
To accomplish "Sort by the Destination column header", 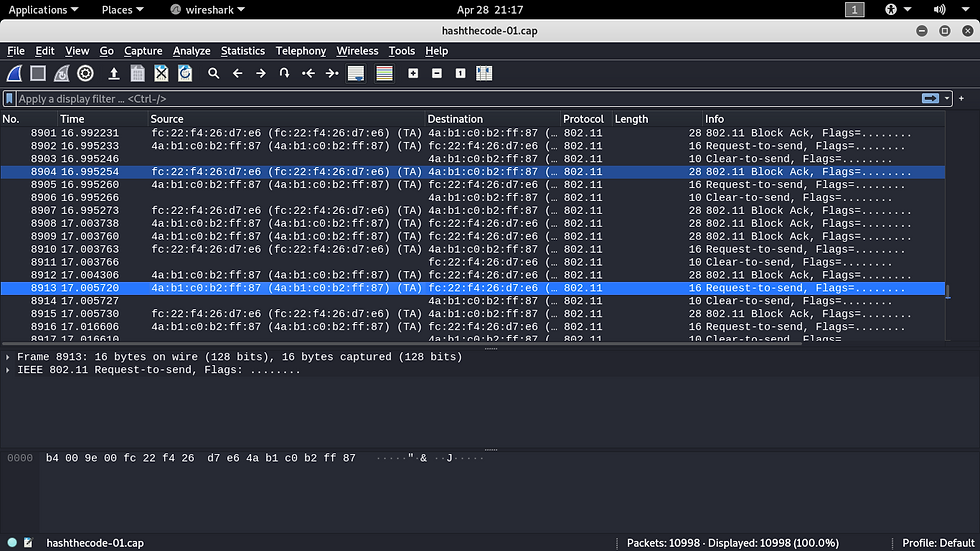I will 492,119.
